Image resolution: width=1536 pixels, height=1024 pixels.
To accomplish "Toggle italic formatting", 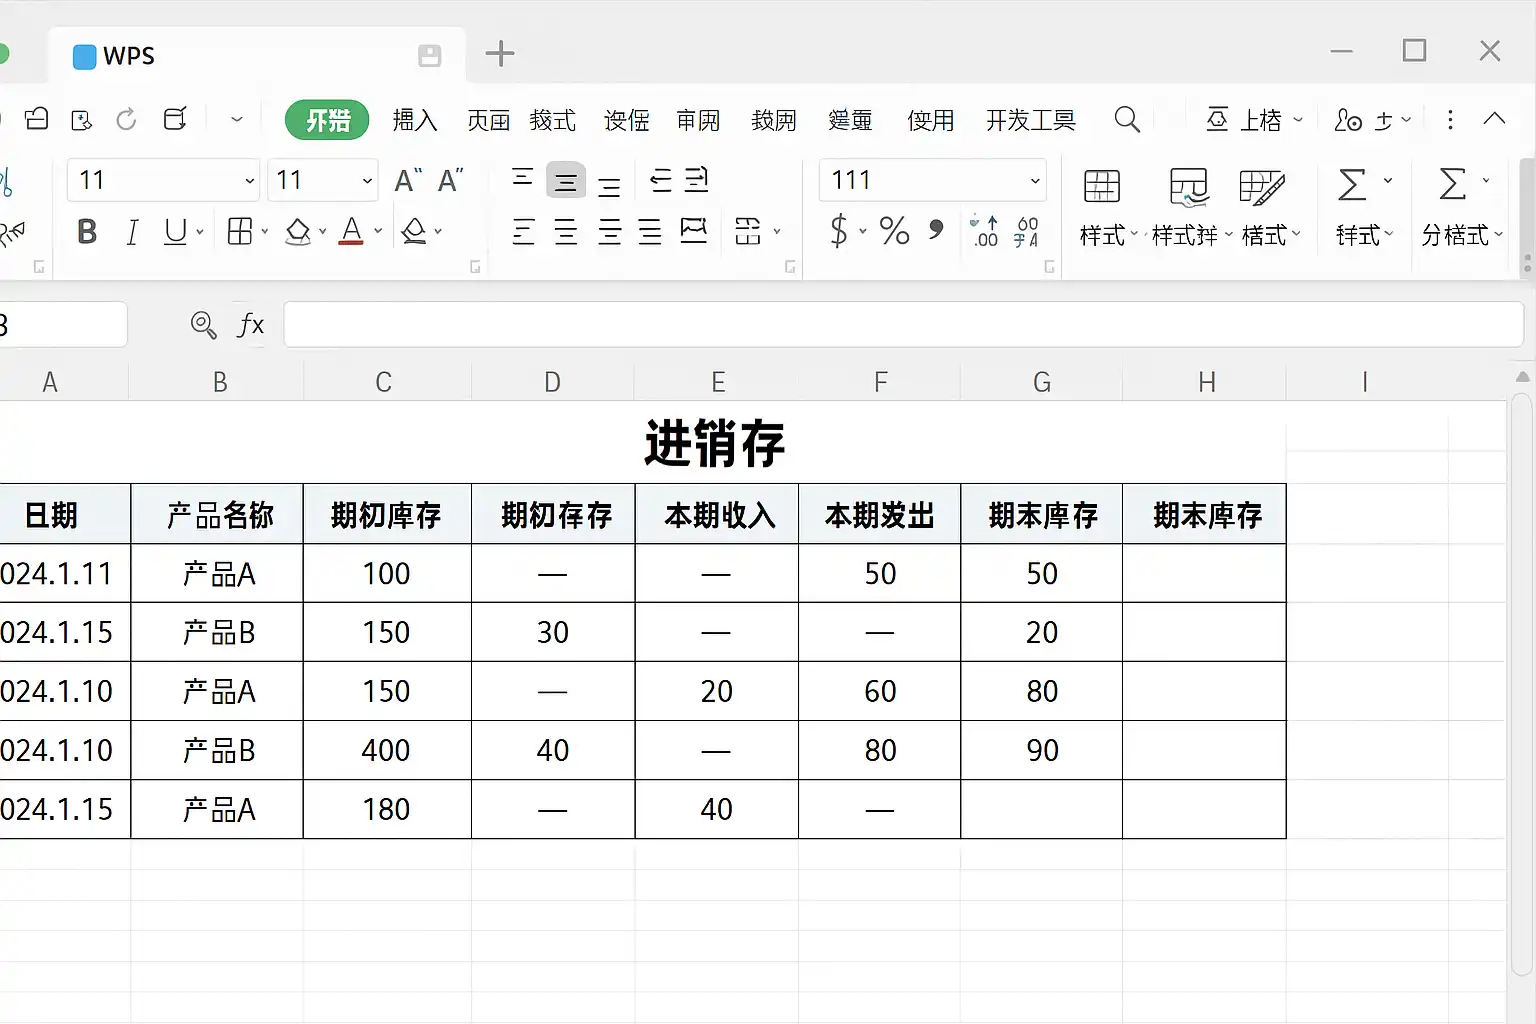I will click(x=132, y=232).
